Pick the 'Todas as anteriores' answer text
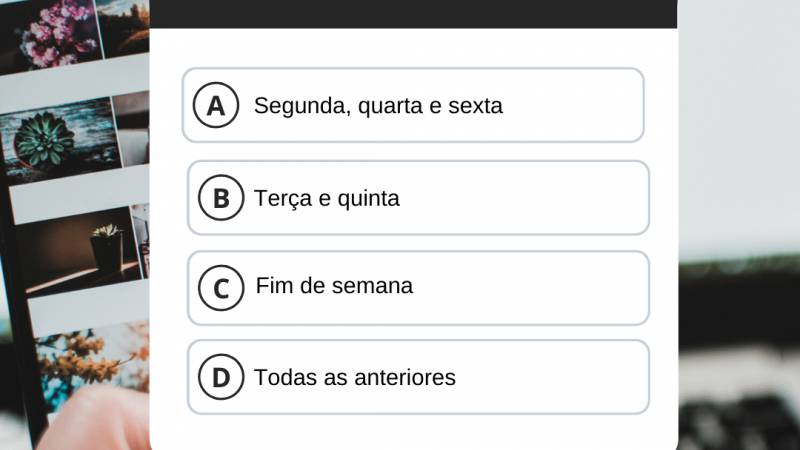Viewport: 800px width, 450px height. (355, 378)
